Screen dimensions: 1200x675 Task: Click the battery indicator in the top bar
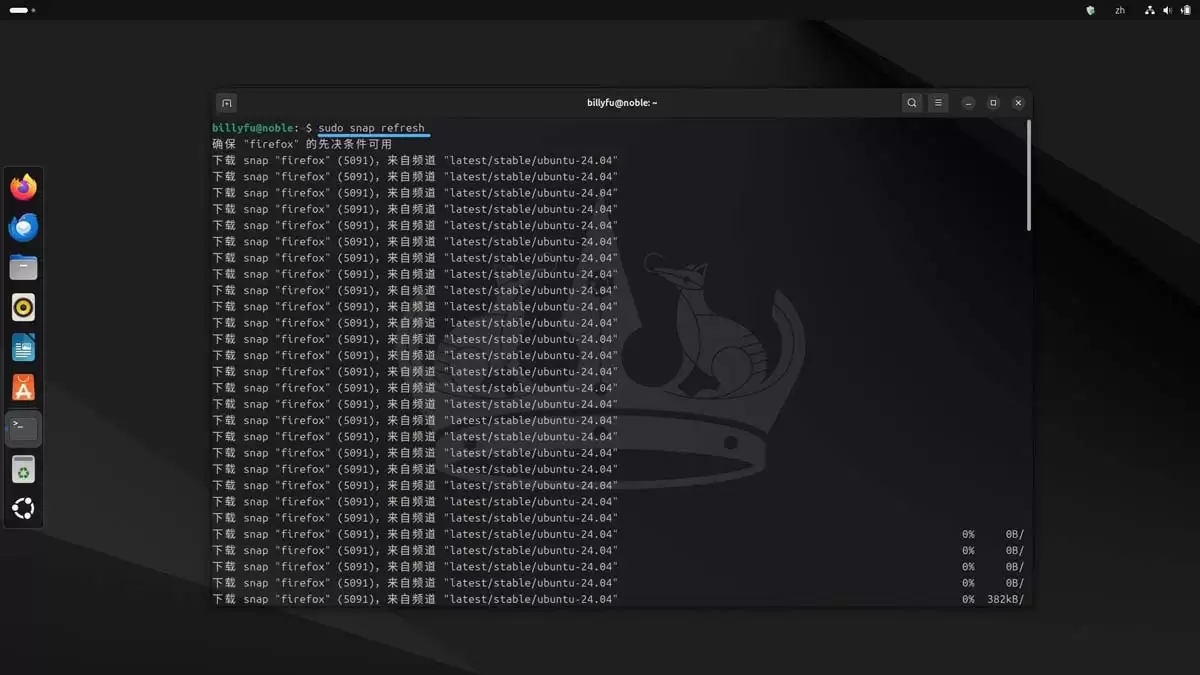tap(1185, 10)
